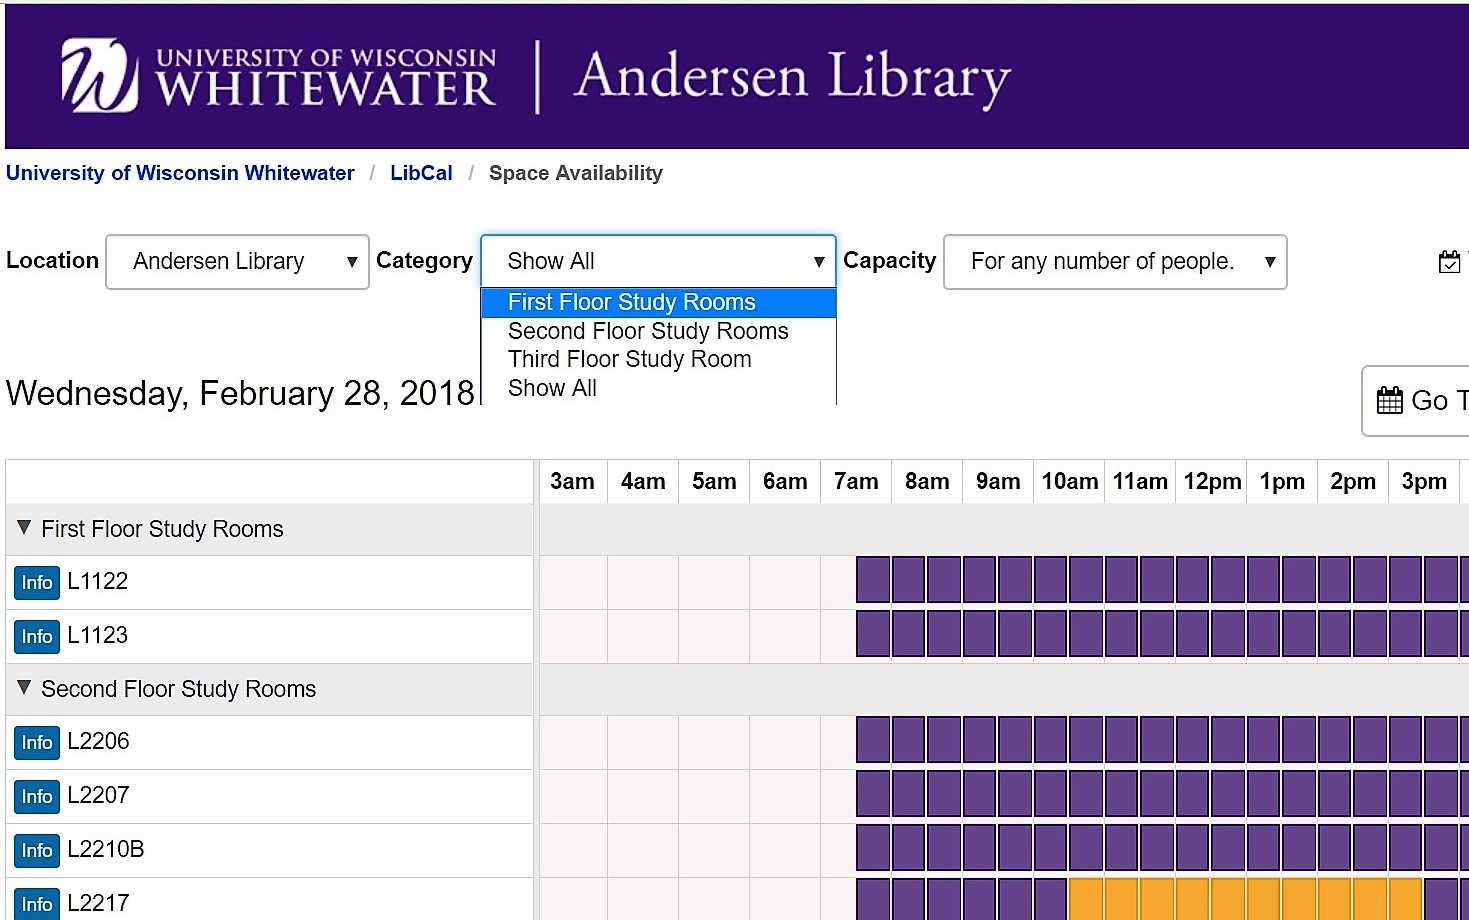Click room name L2206
This screenshot has width=1469, height=920.
[99, 741]
